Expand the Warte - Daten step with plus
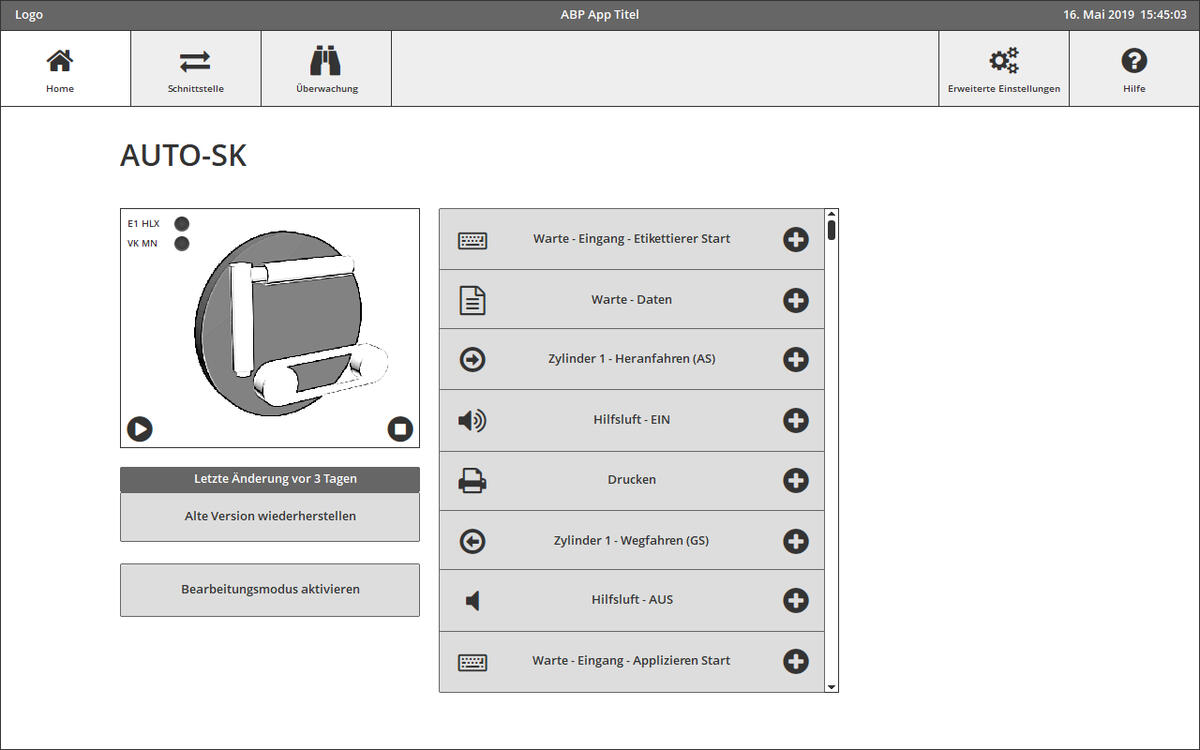 [x=796, y=300]
